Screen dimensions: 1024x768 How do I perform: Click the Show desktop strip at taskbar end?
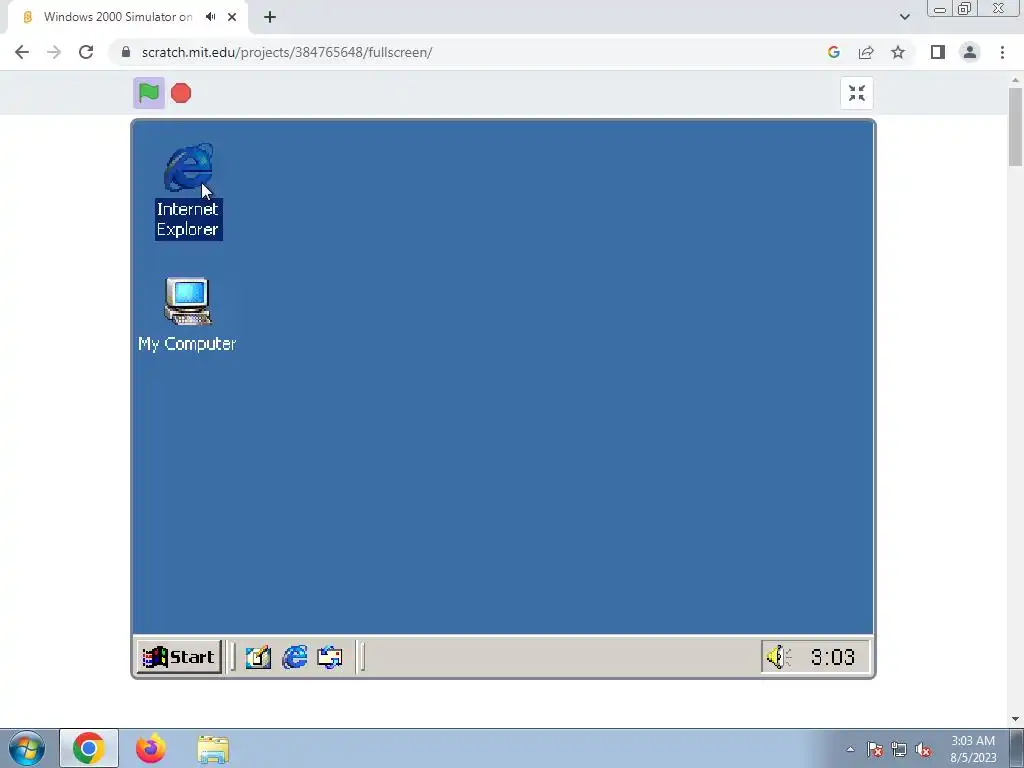tap(1017, 748)
